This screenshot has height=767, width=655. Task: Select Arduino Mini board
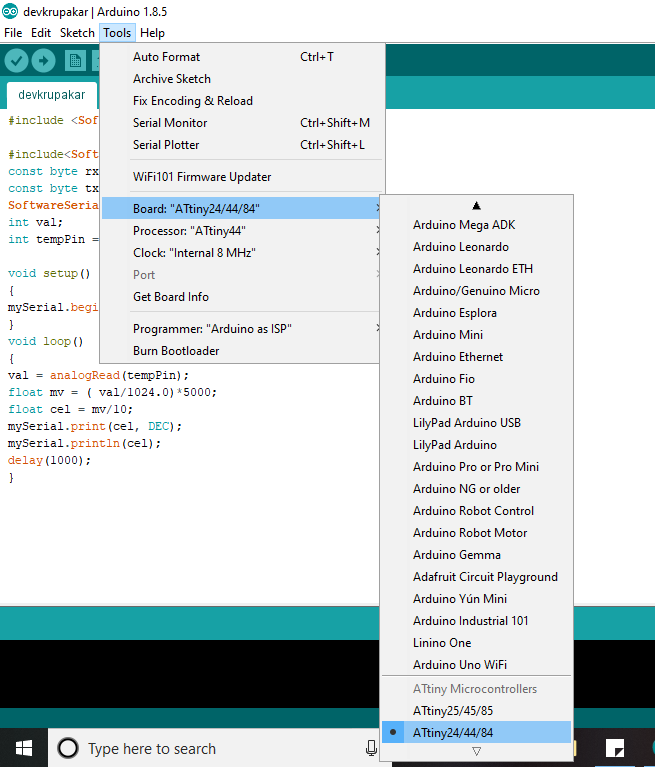click(x=476, y=335)
